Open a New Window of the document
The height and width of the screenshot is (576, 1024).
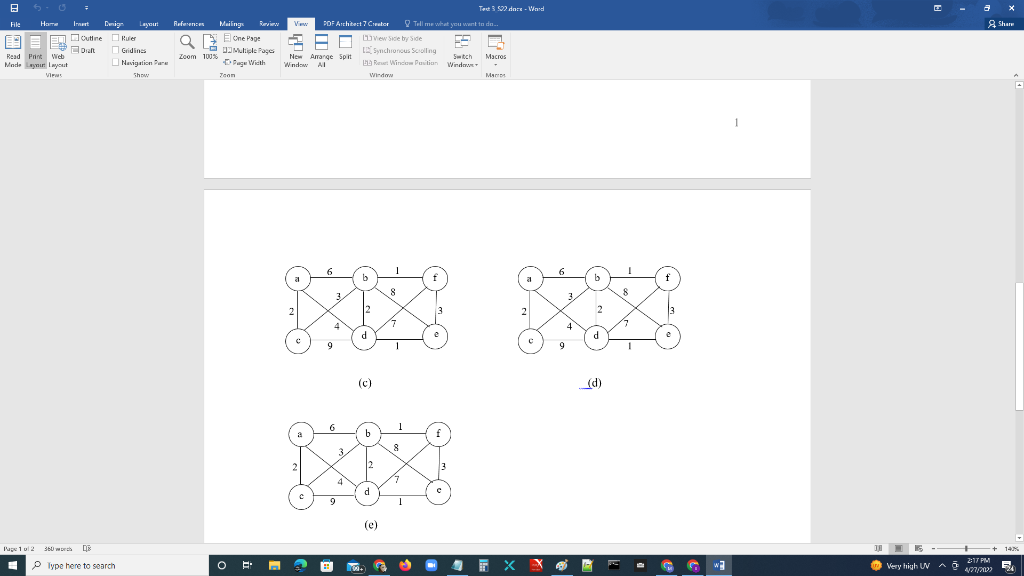coord(295,48)
